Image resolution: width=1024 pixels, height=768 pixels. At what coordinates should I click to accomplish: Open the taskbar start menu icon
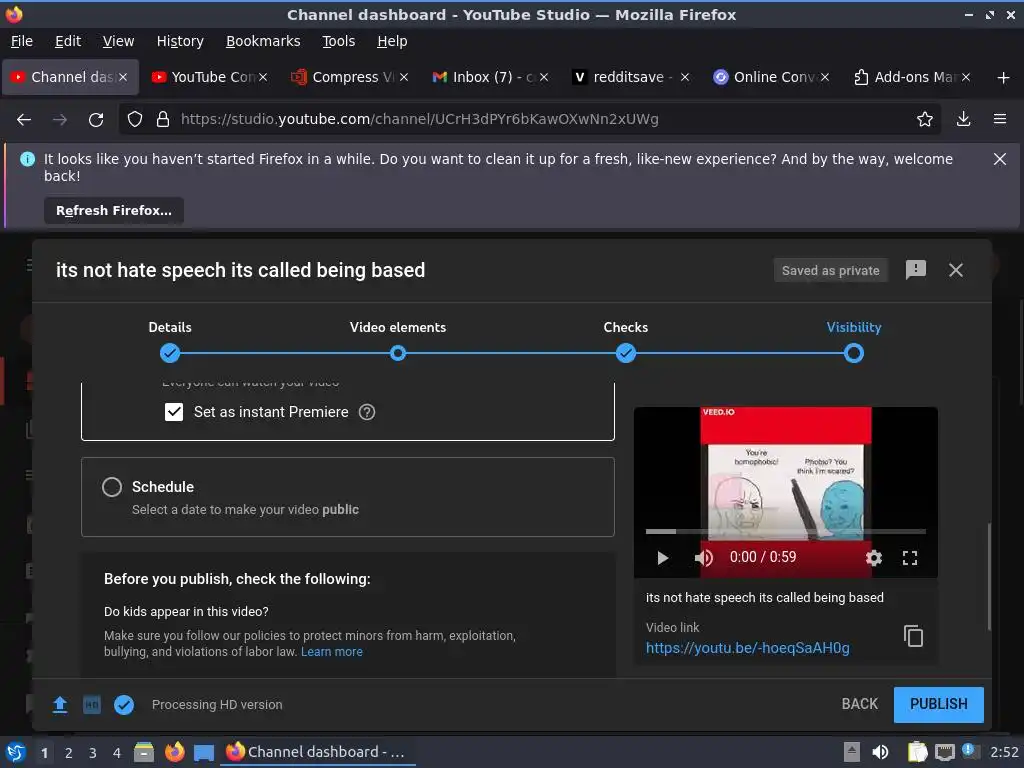tap(16, 752)
